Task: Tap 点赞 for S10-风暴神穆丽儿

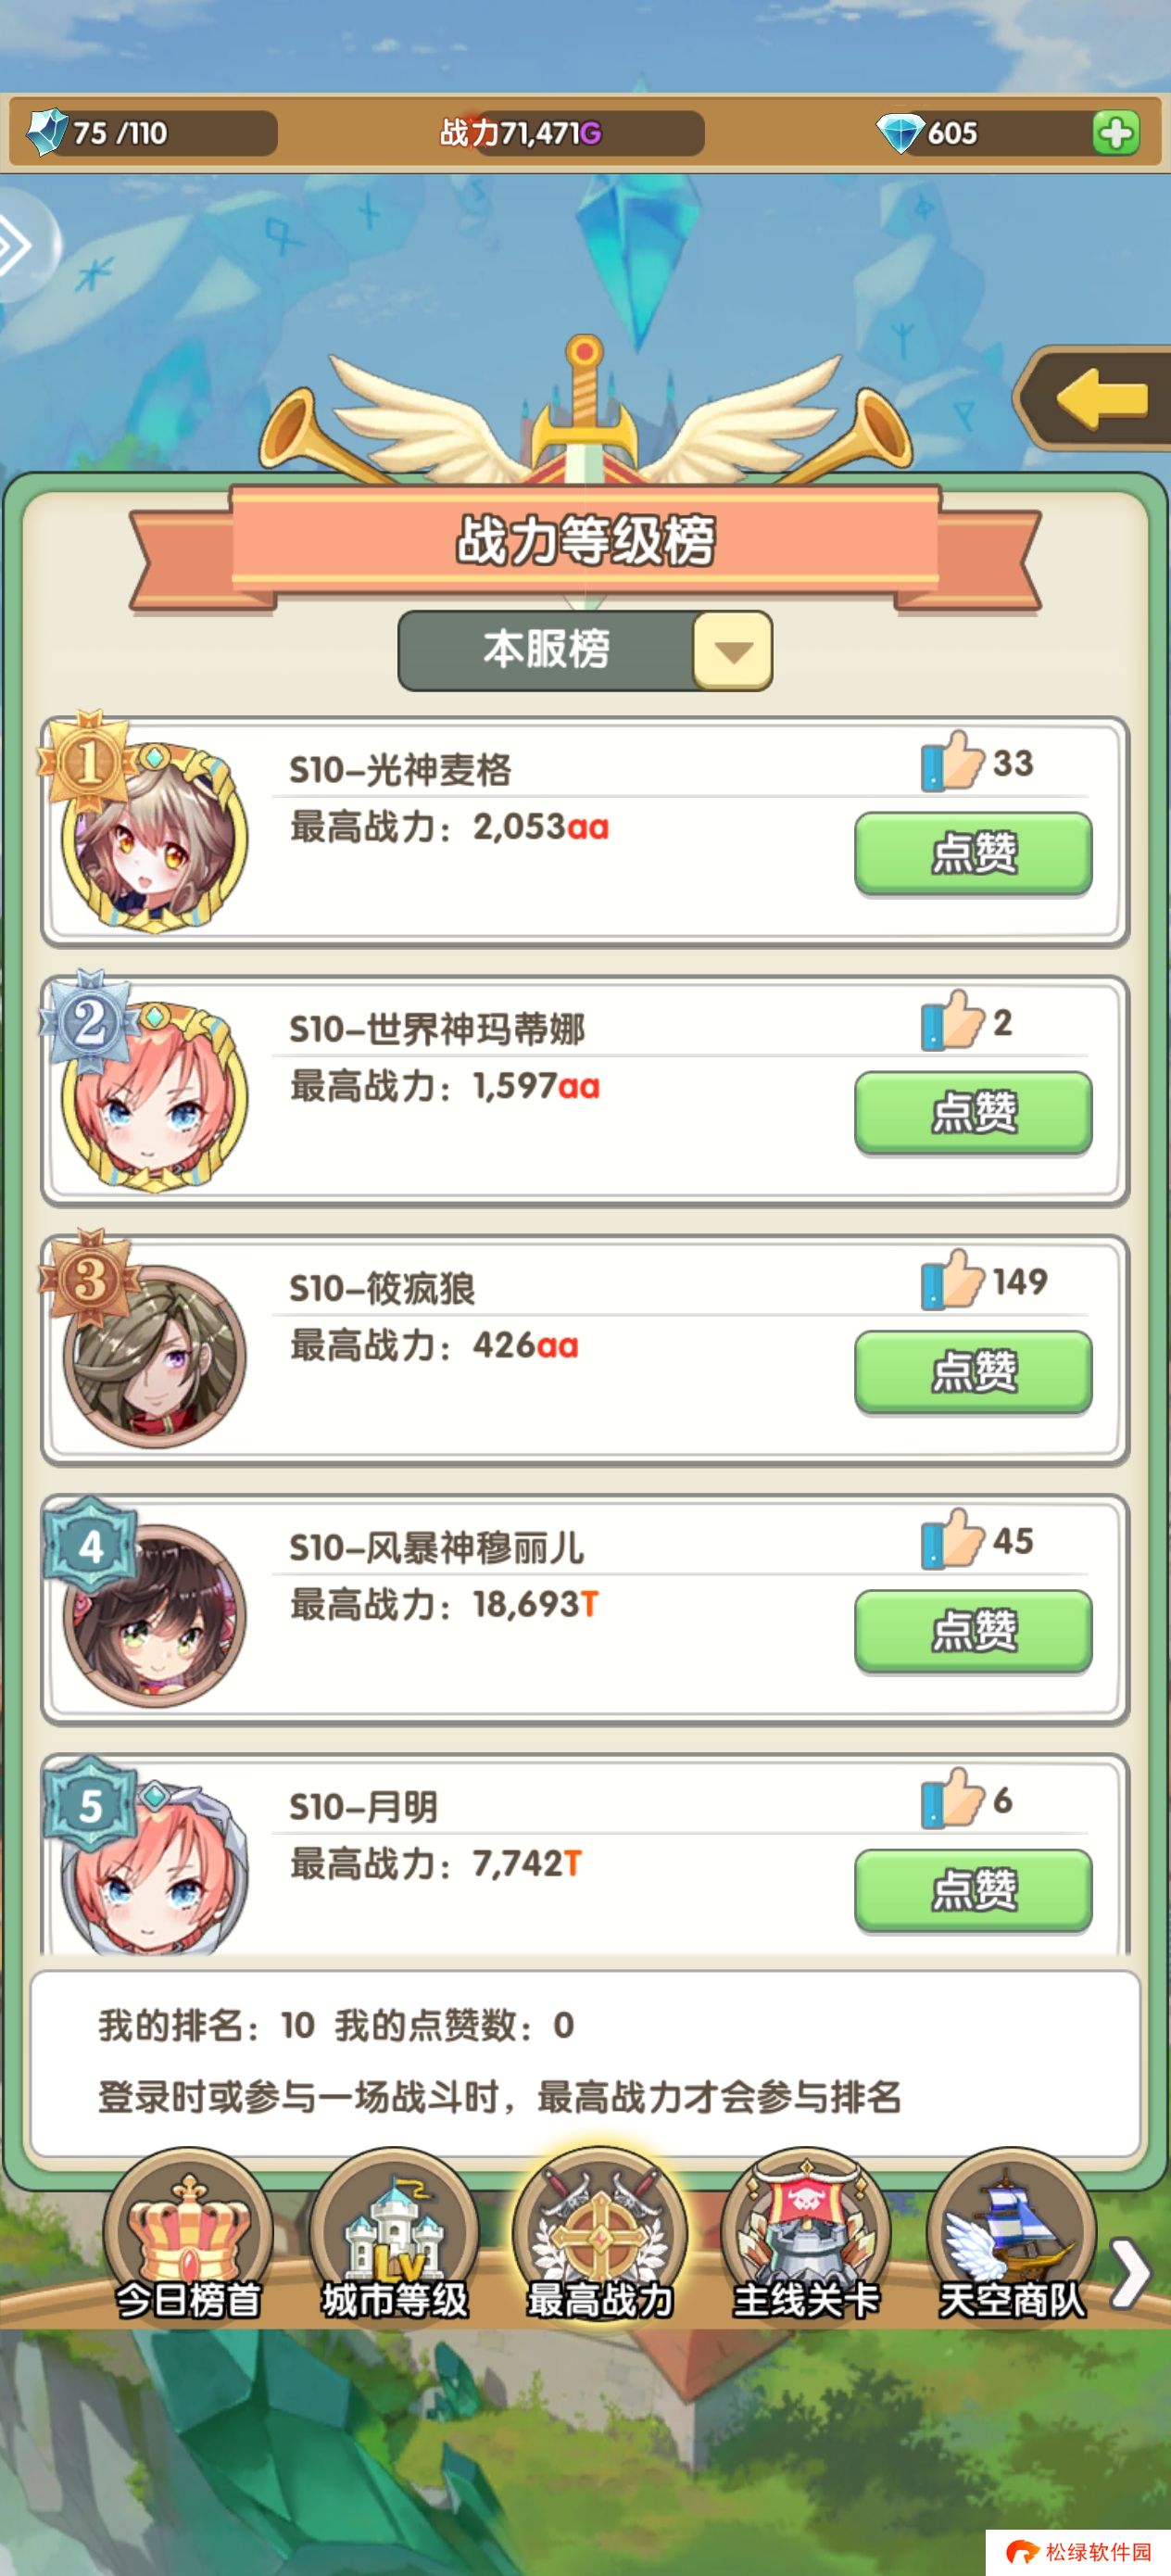Action: pyautogui.click(x=973, y=1631)
